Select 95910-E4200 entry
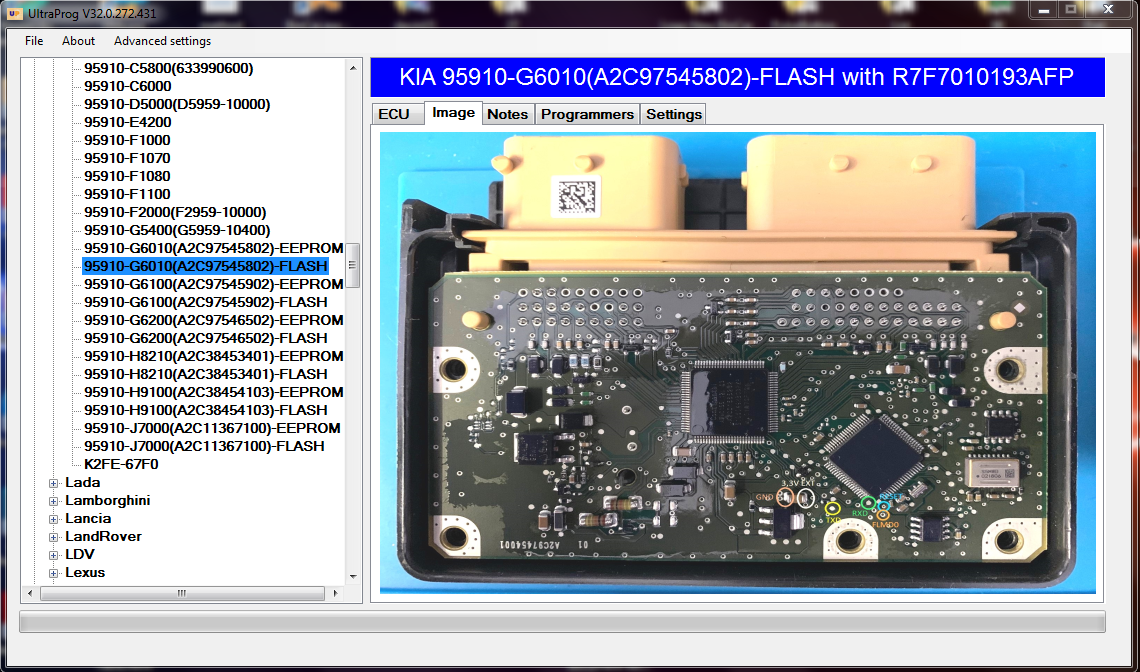1140x672 pixels. click(128, 122)
